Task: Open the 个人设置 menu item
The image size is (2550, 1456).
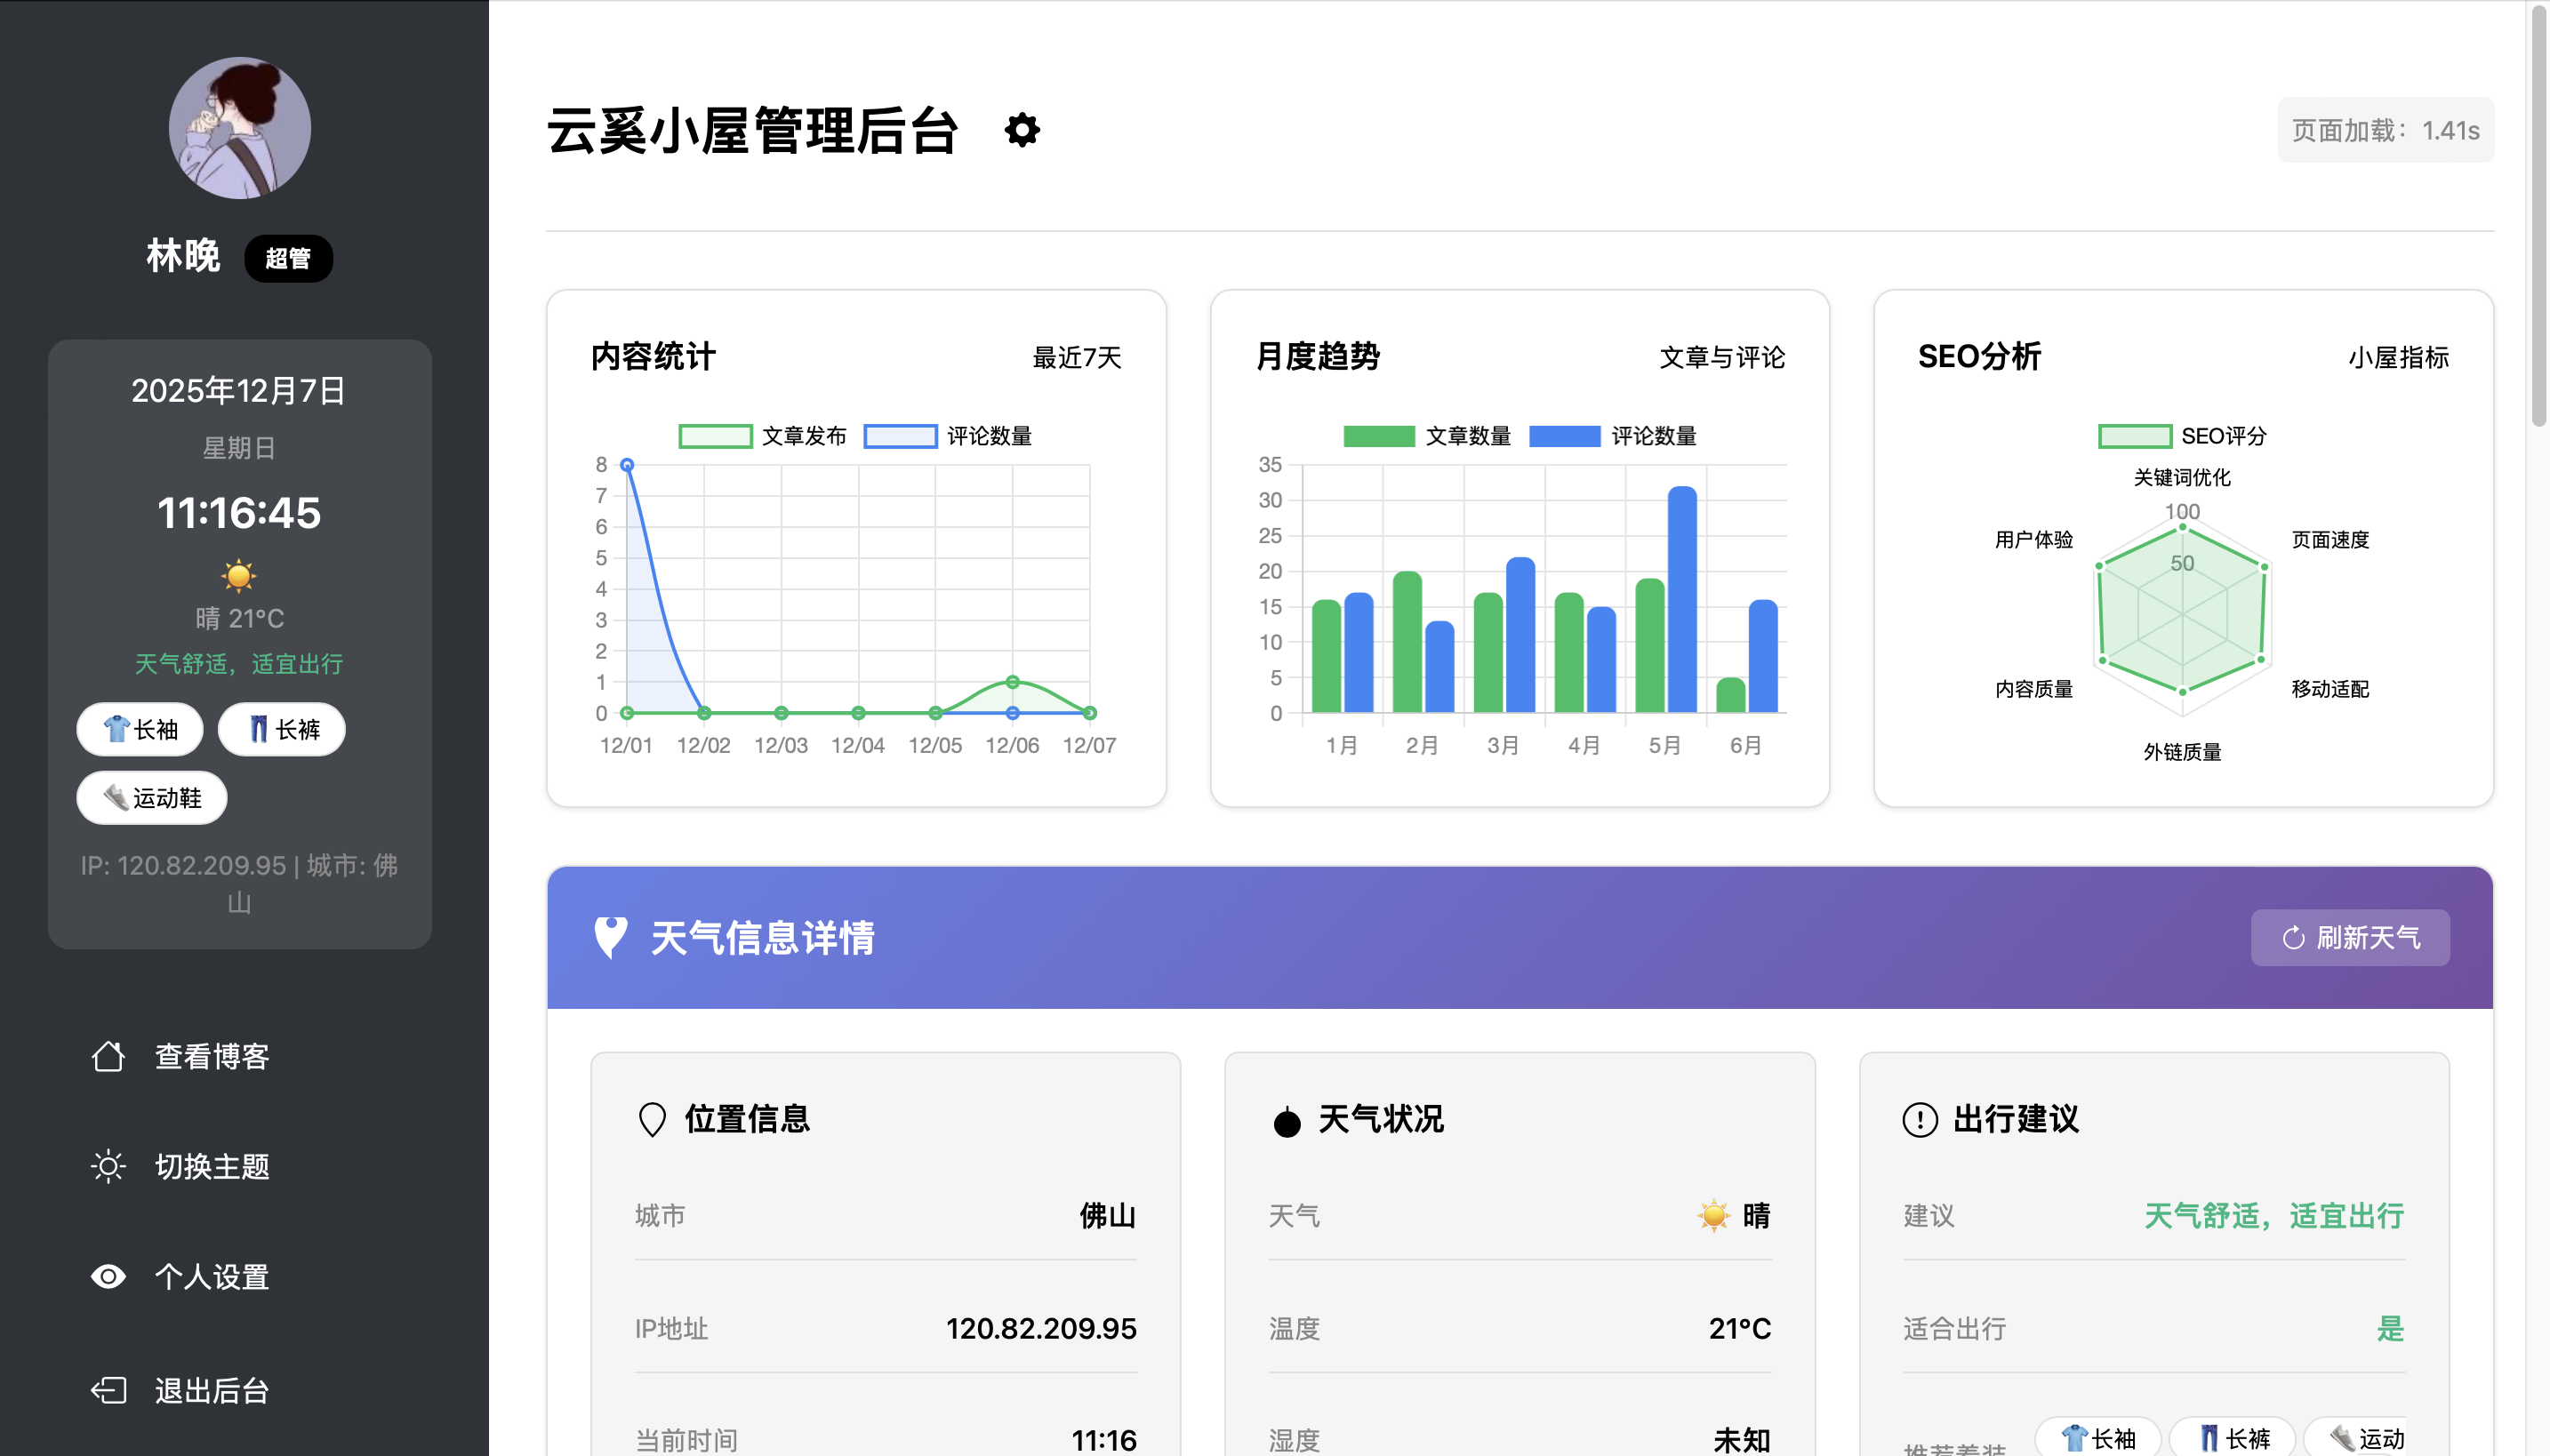Action: [x=212, y=1276]
